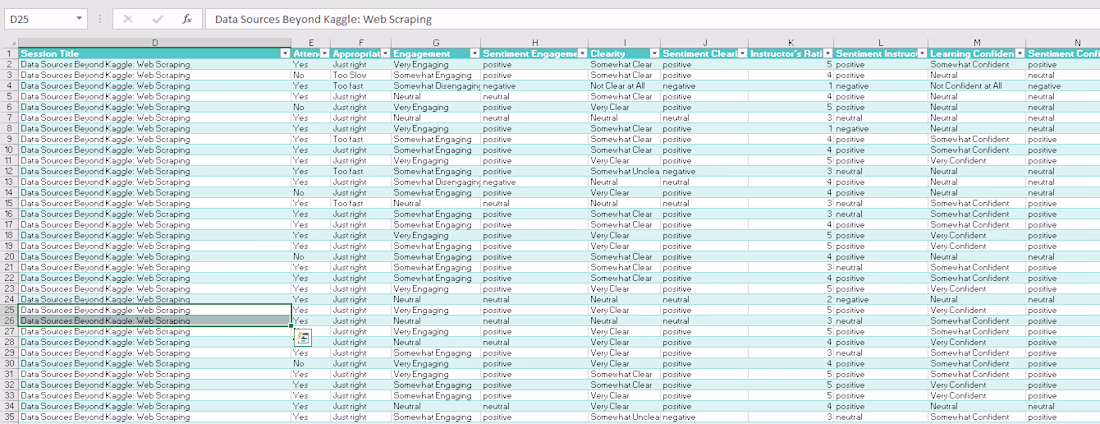This screenshot has width=1100, height=424.
Task: Click the 'Somewhat Unclear' cell in row 35
Action: coord(624,417)
